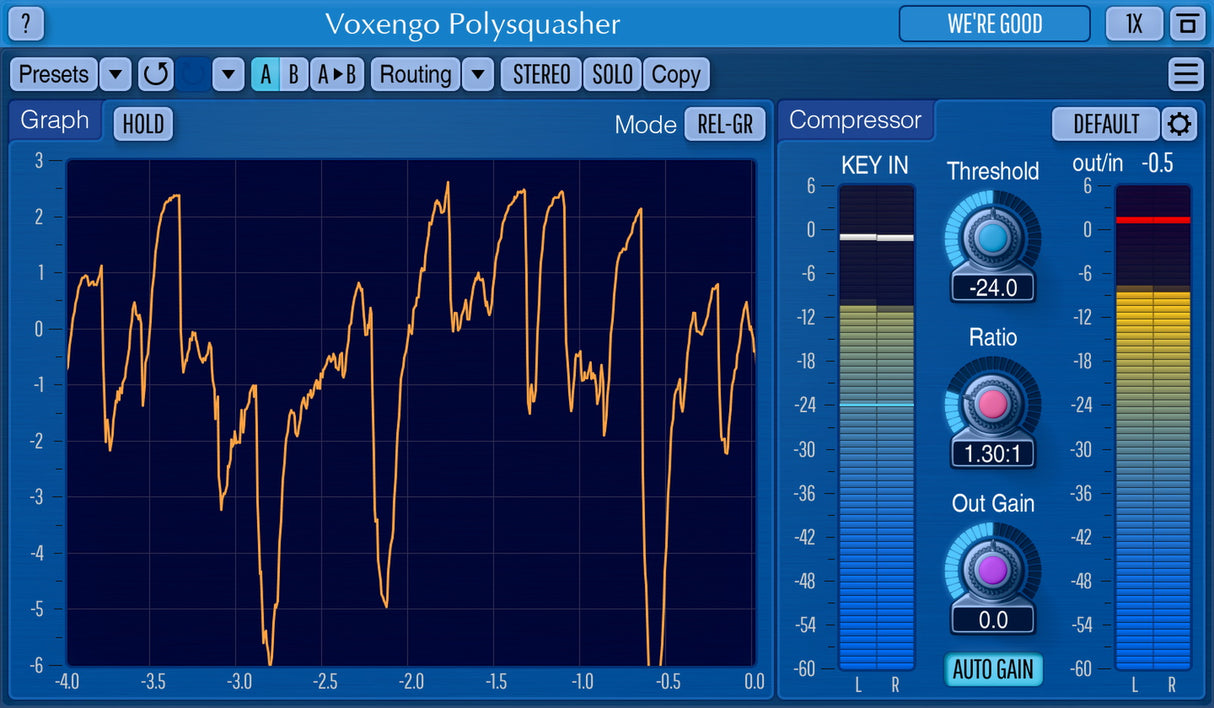Toggle the AUTO GAIN switch

click(x=993, y=669)
